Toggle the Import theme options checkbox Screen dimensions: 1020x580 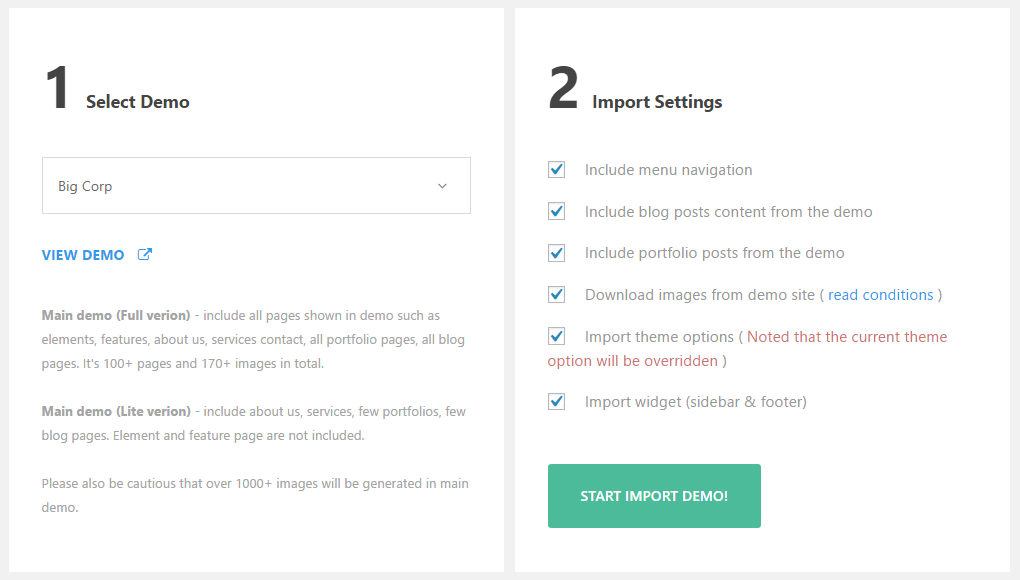pyautogui.click(x=557, y=337)
